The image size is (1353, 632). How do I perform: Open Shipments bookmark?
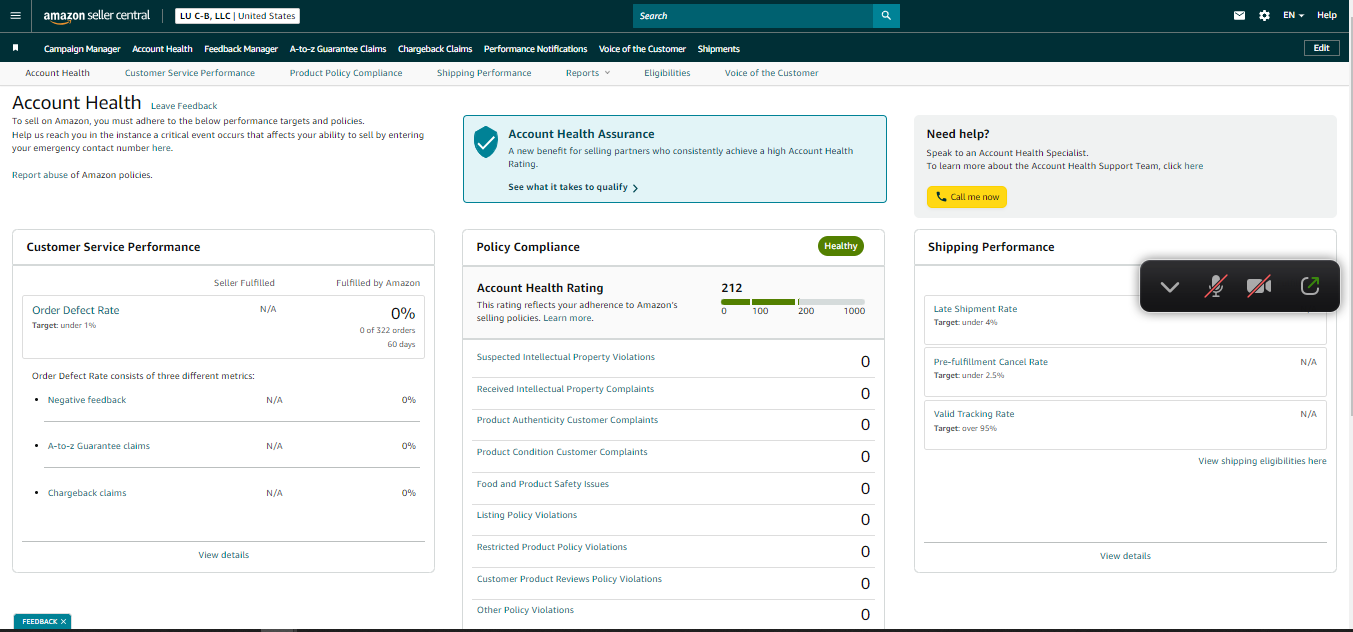click(719, 49)
